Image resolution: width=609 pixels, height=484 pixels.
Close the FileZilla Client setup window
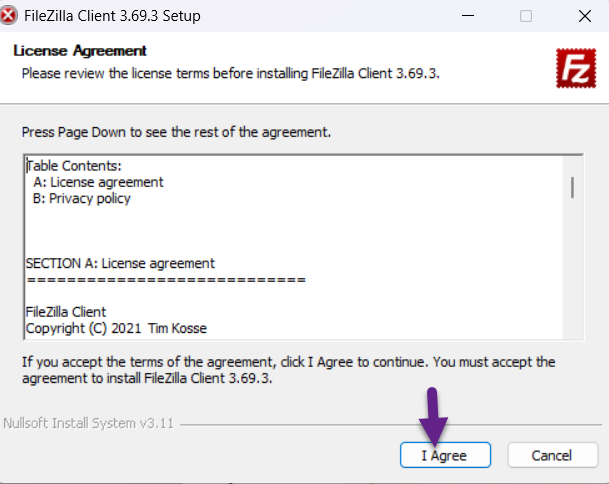584,16
